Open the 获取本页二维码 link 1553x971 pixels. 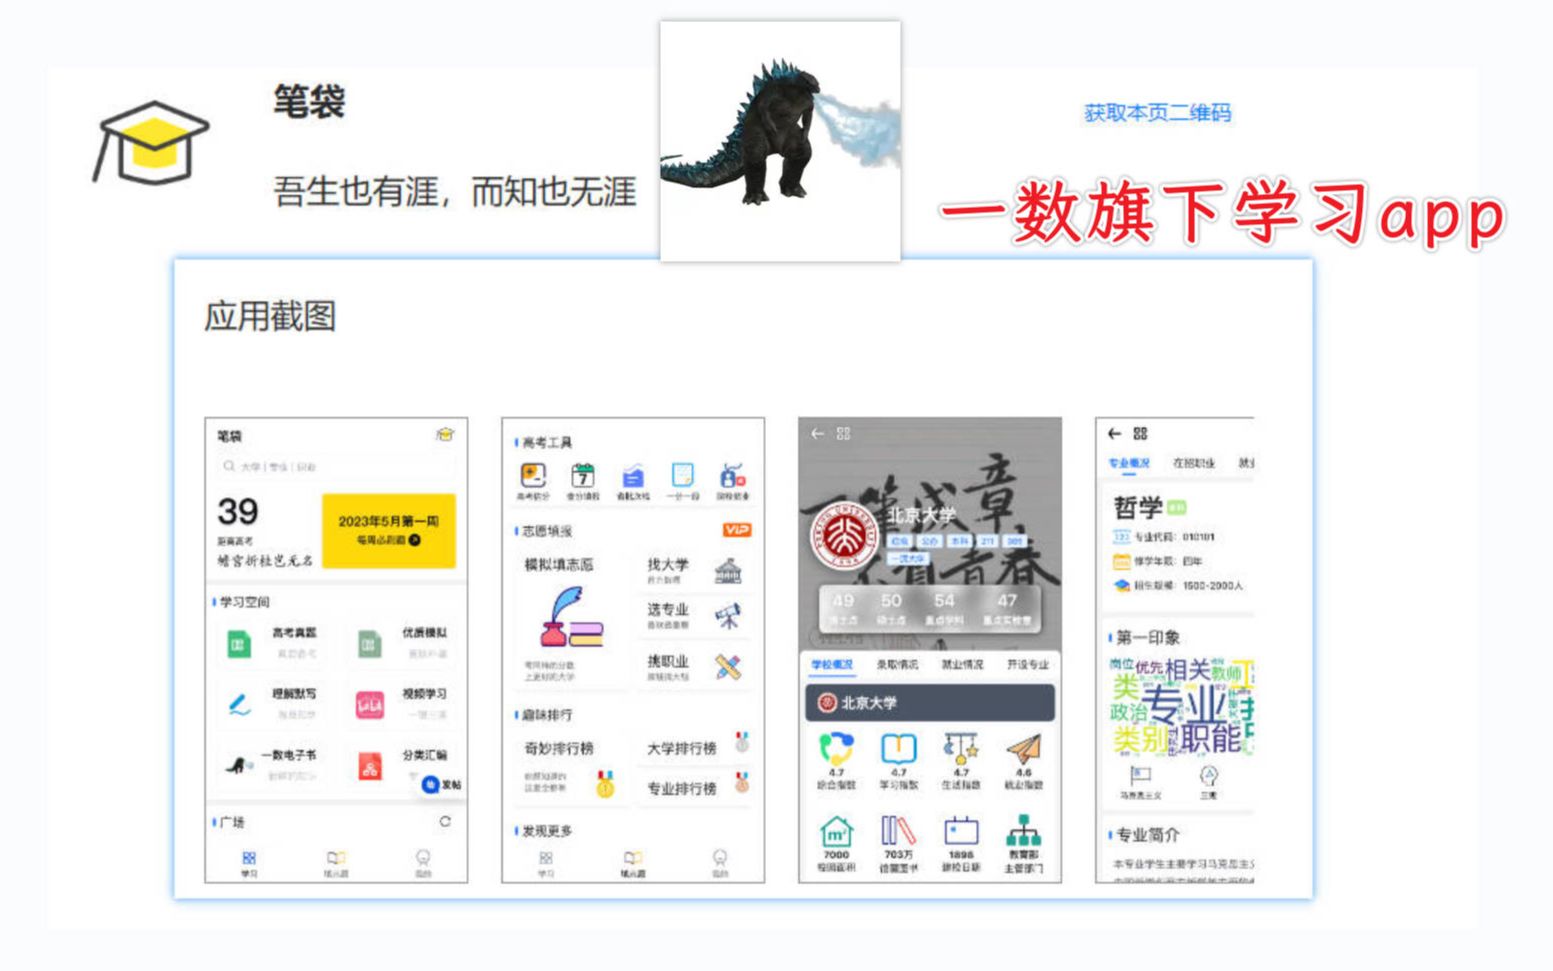1157,113
